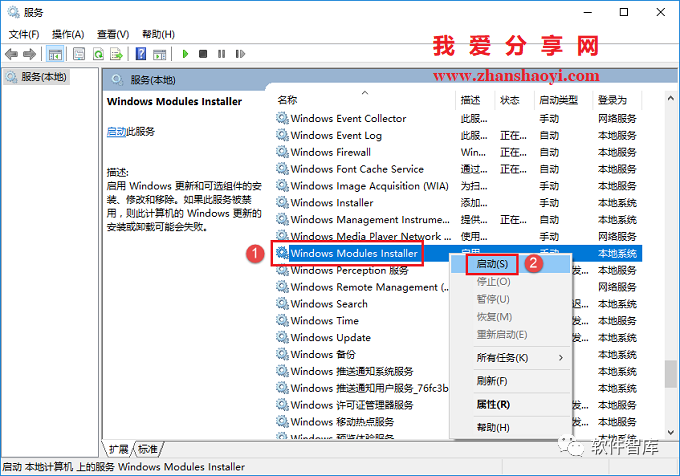
Task: Open the Help question-mark toolbar icon
Action: (141, 54)
